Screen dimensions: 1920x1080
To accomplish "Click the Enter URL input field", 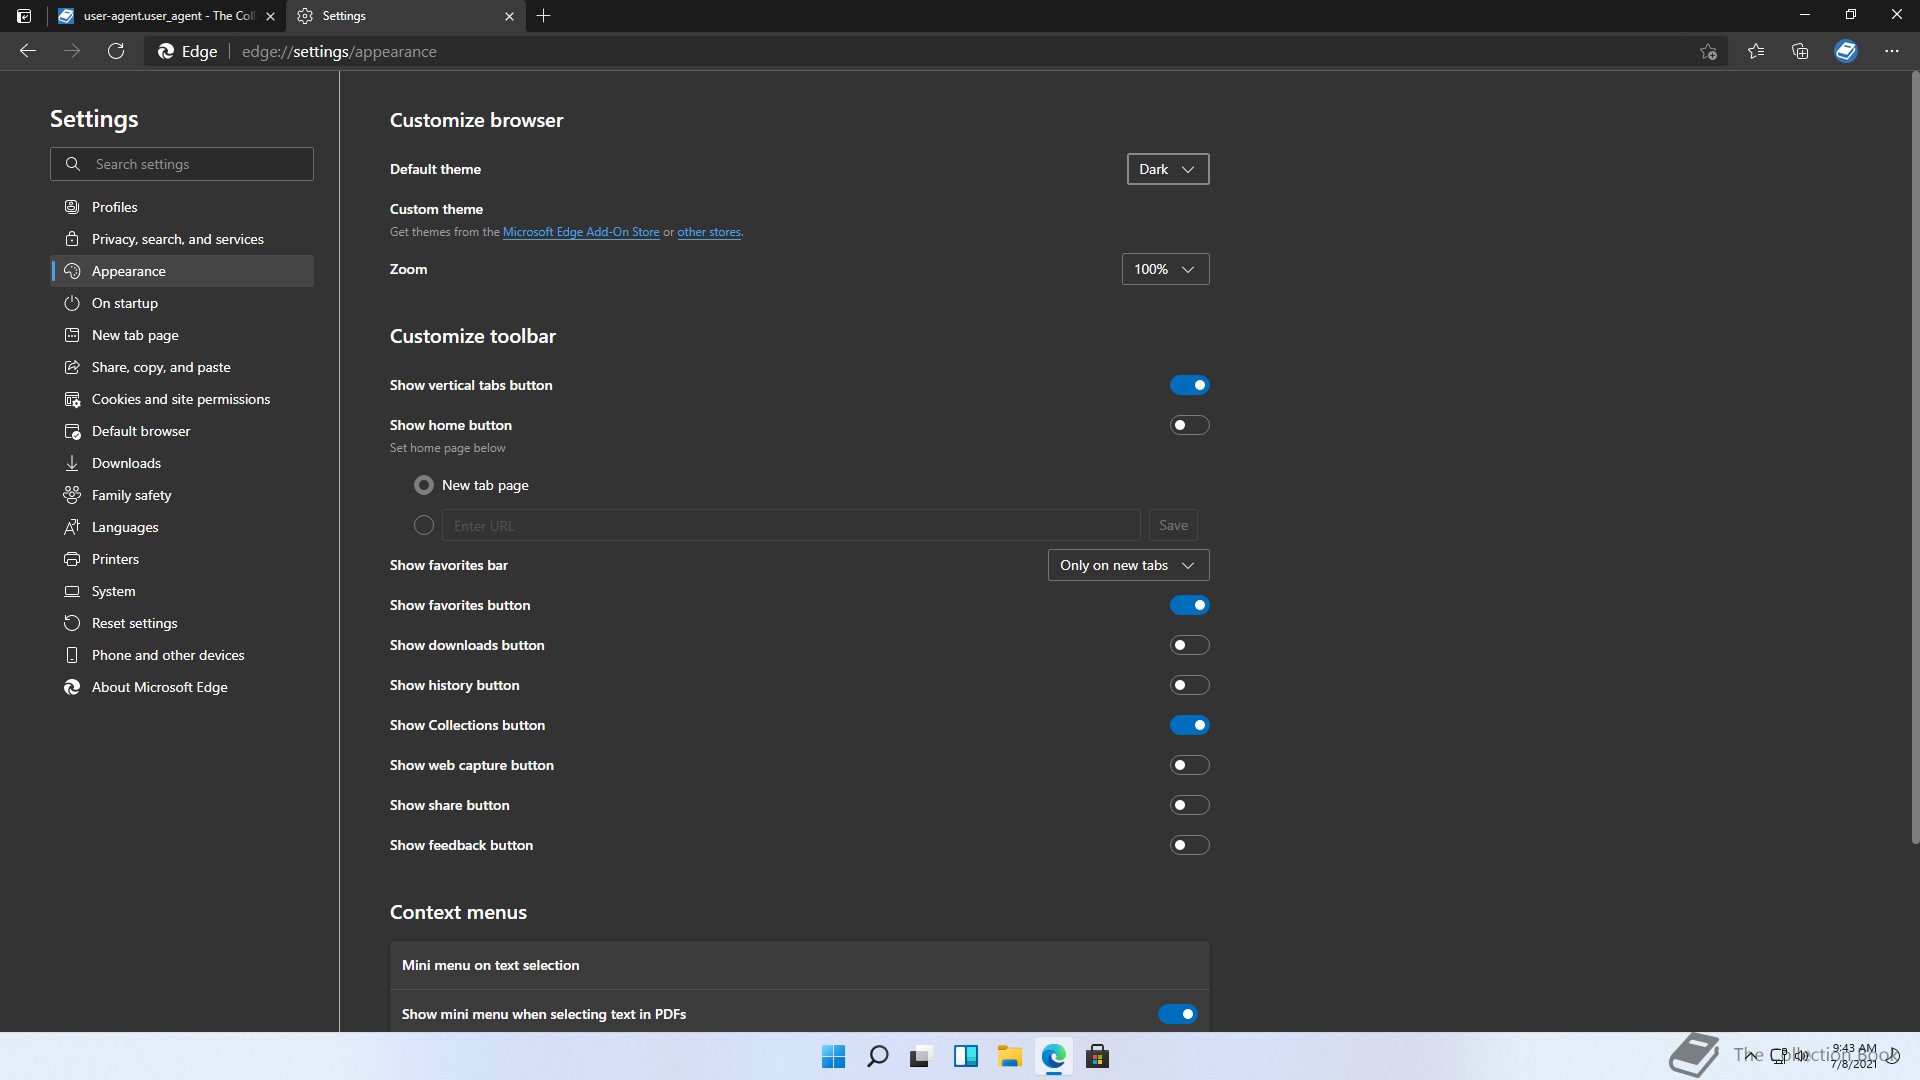I will click(791, 525).
